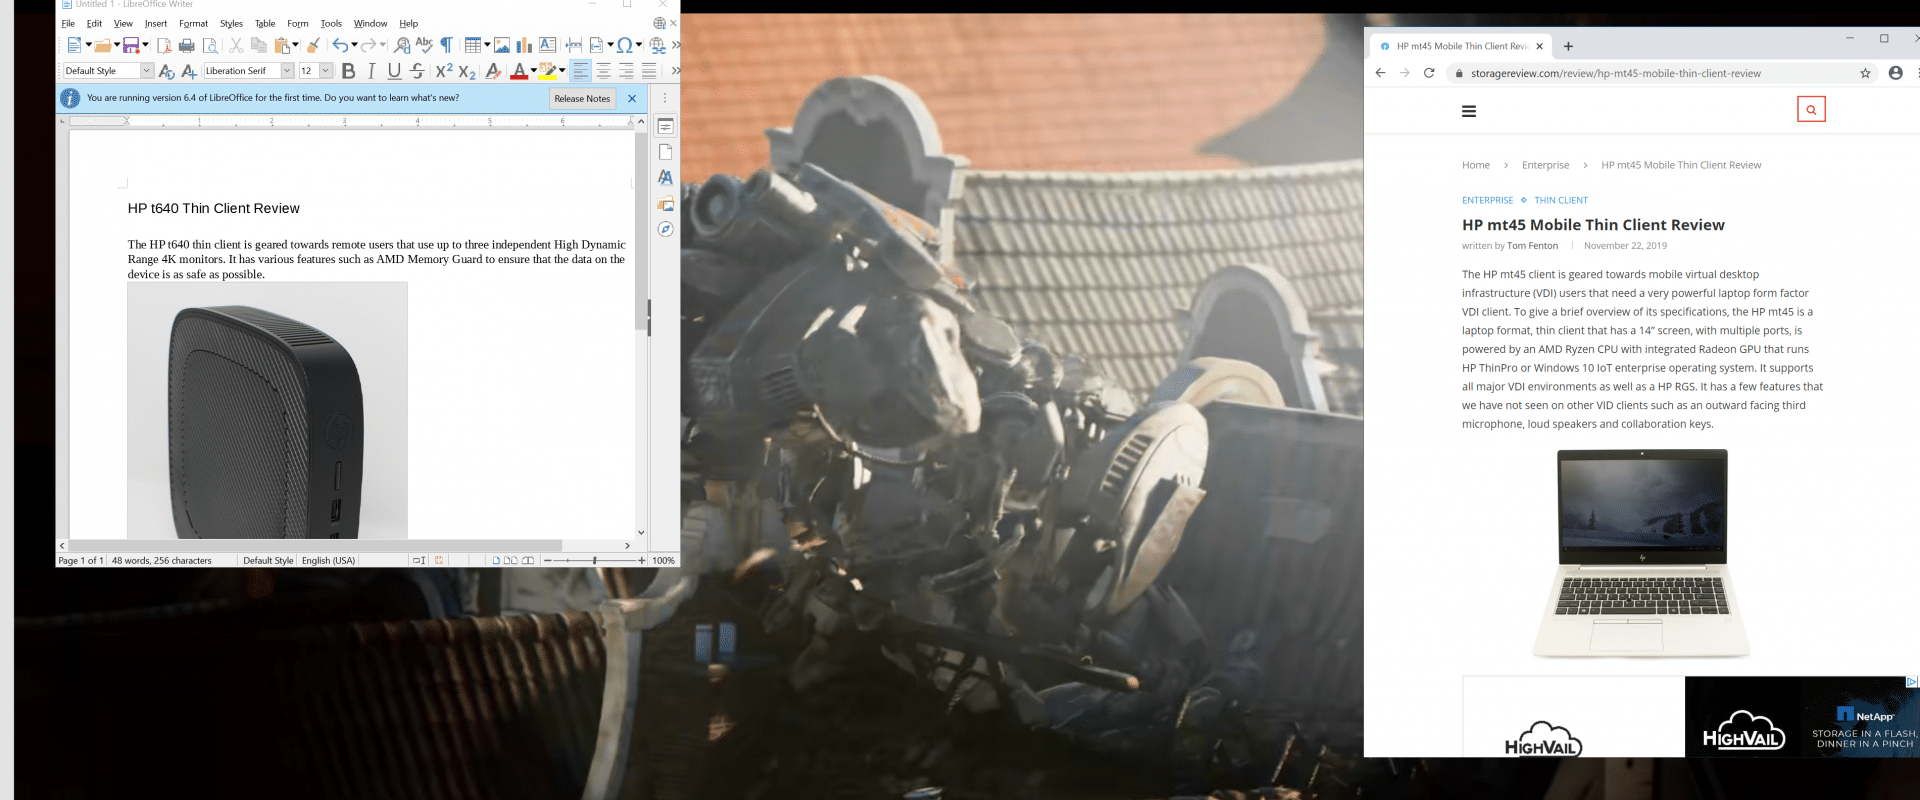Screen dimensions: 1920x800
Task: Click the zoom slider handle in Writer status bar
Action: click(594, 561)
